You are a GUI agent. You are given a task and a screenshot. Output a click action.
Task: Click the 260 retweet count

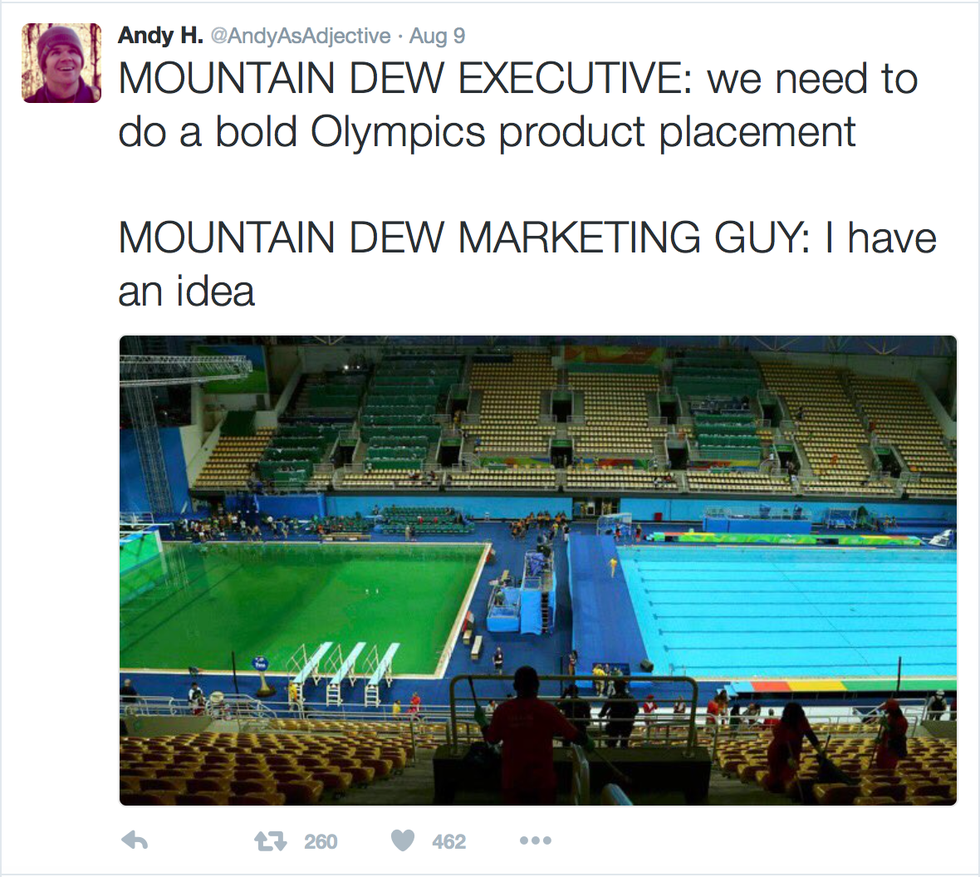click(x=320, y=842)
